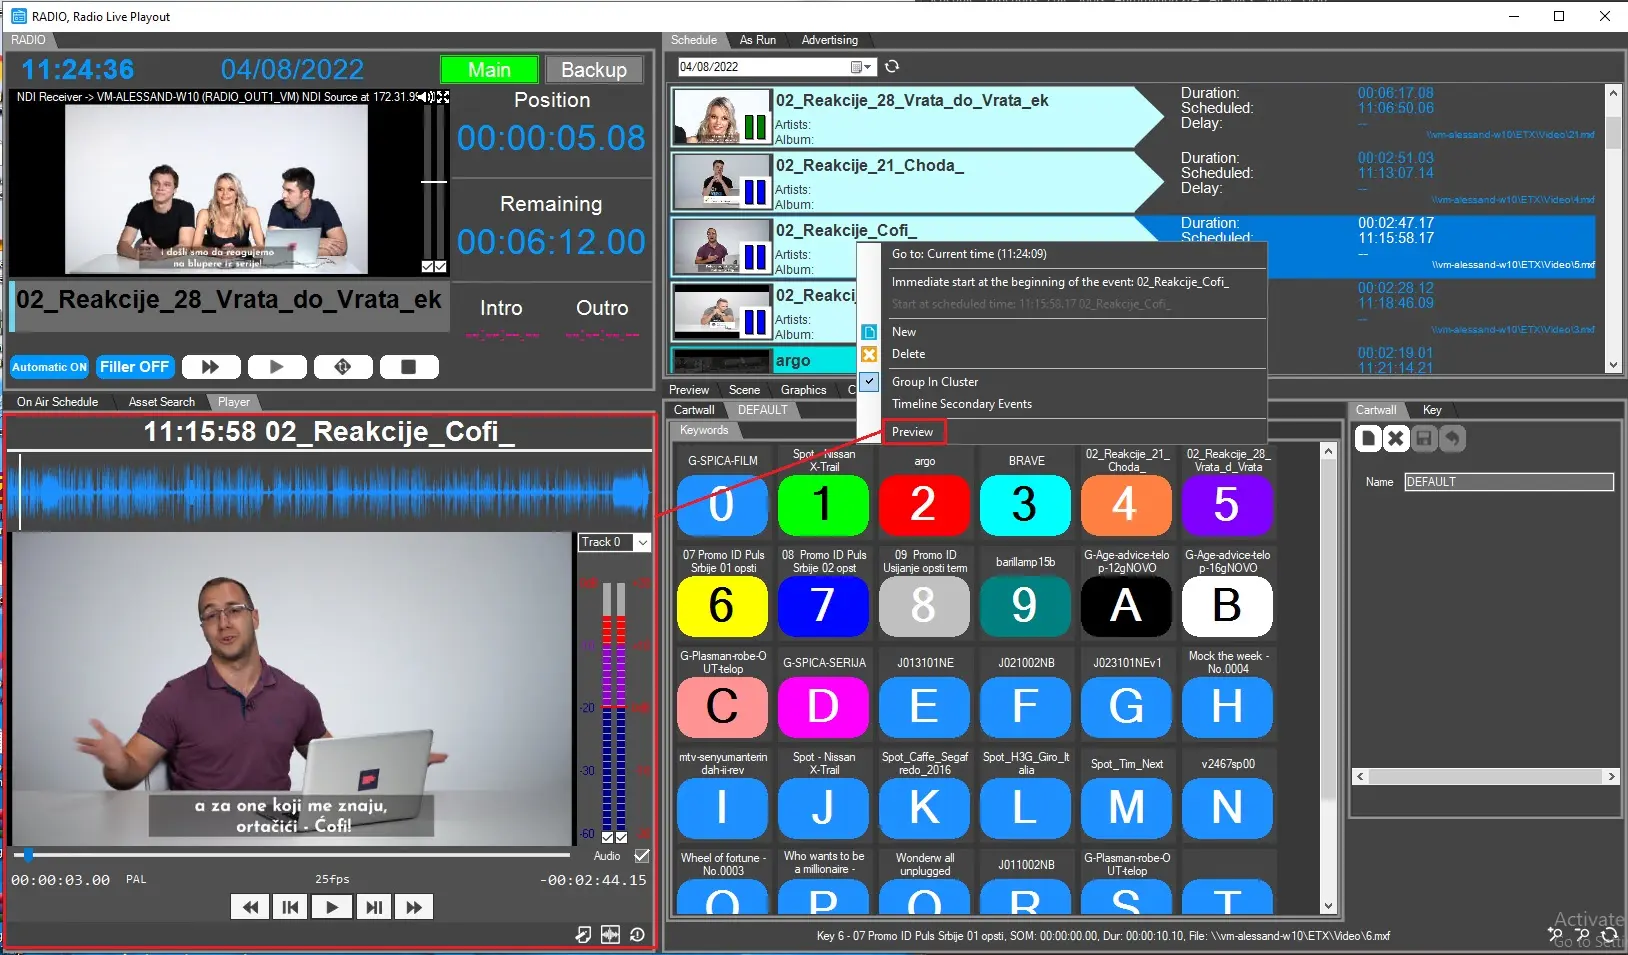Toggle the Automatic ON button

coord(49,367)
